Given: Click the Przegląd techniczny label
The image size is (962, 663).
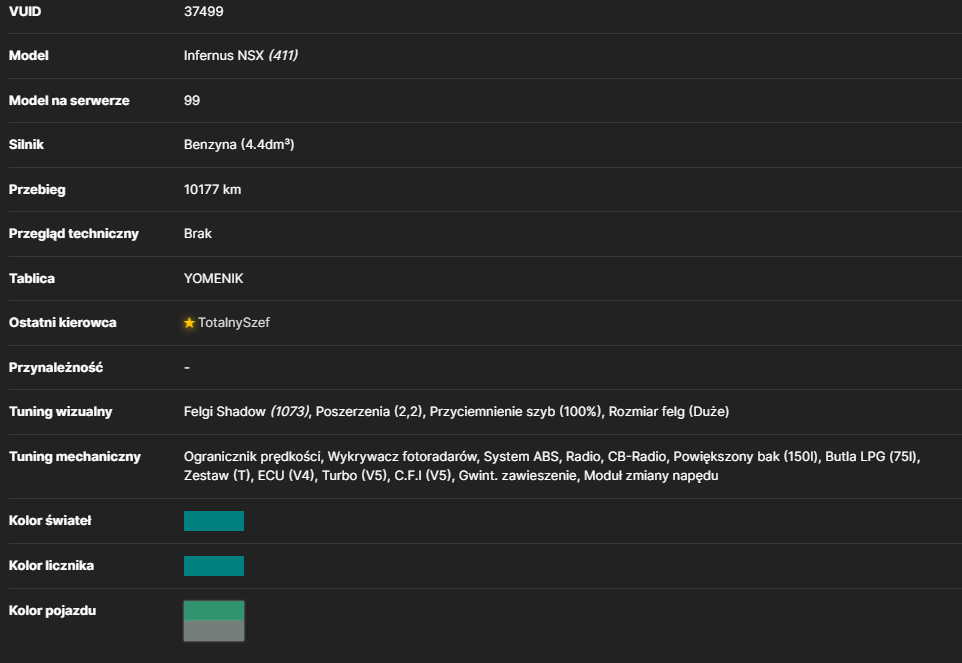Looking at the screenshot, I should click(74, 234).
